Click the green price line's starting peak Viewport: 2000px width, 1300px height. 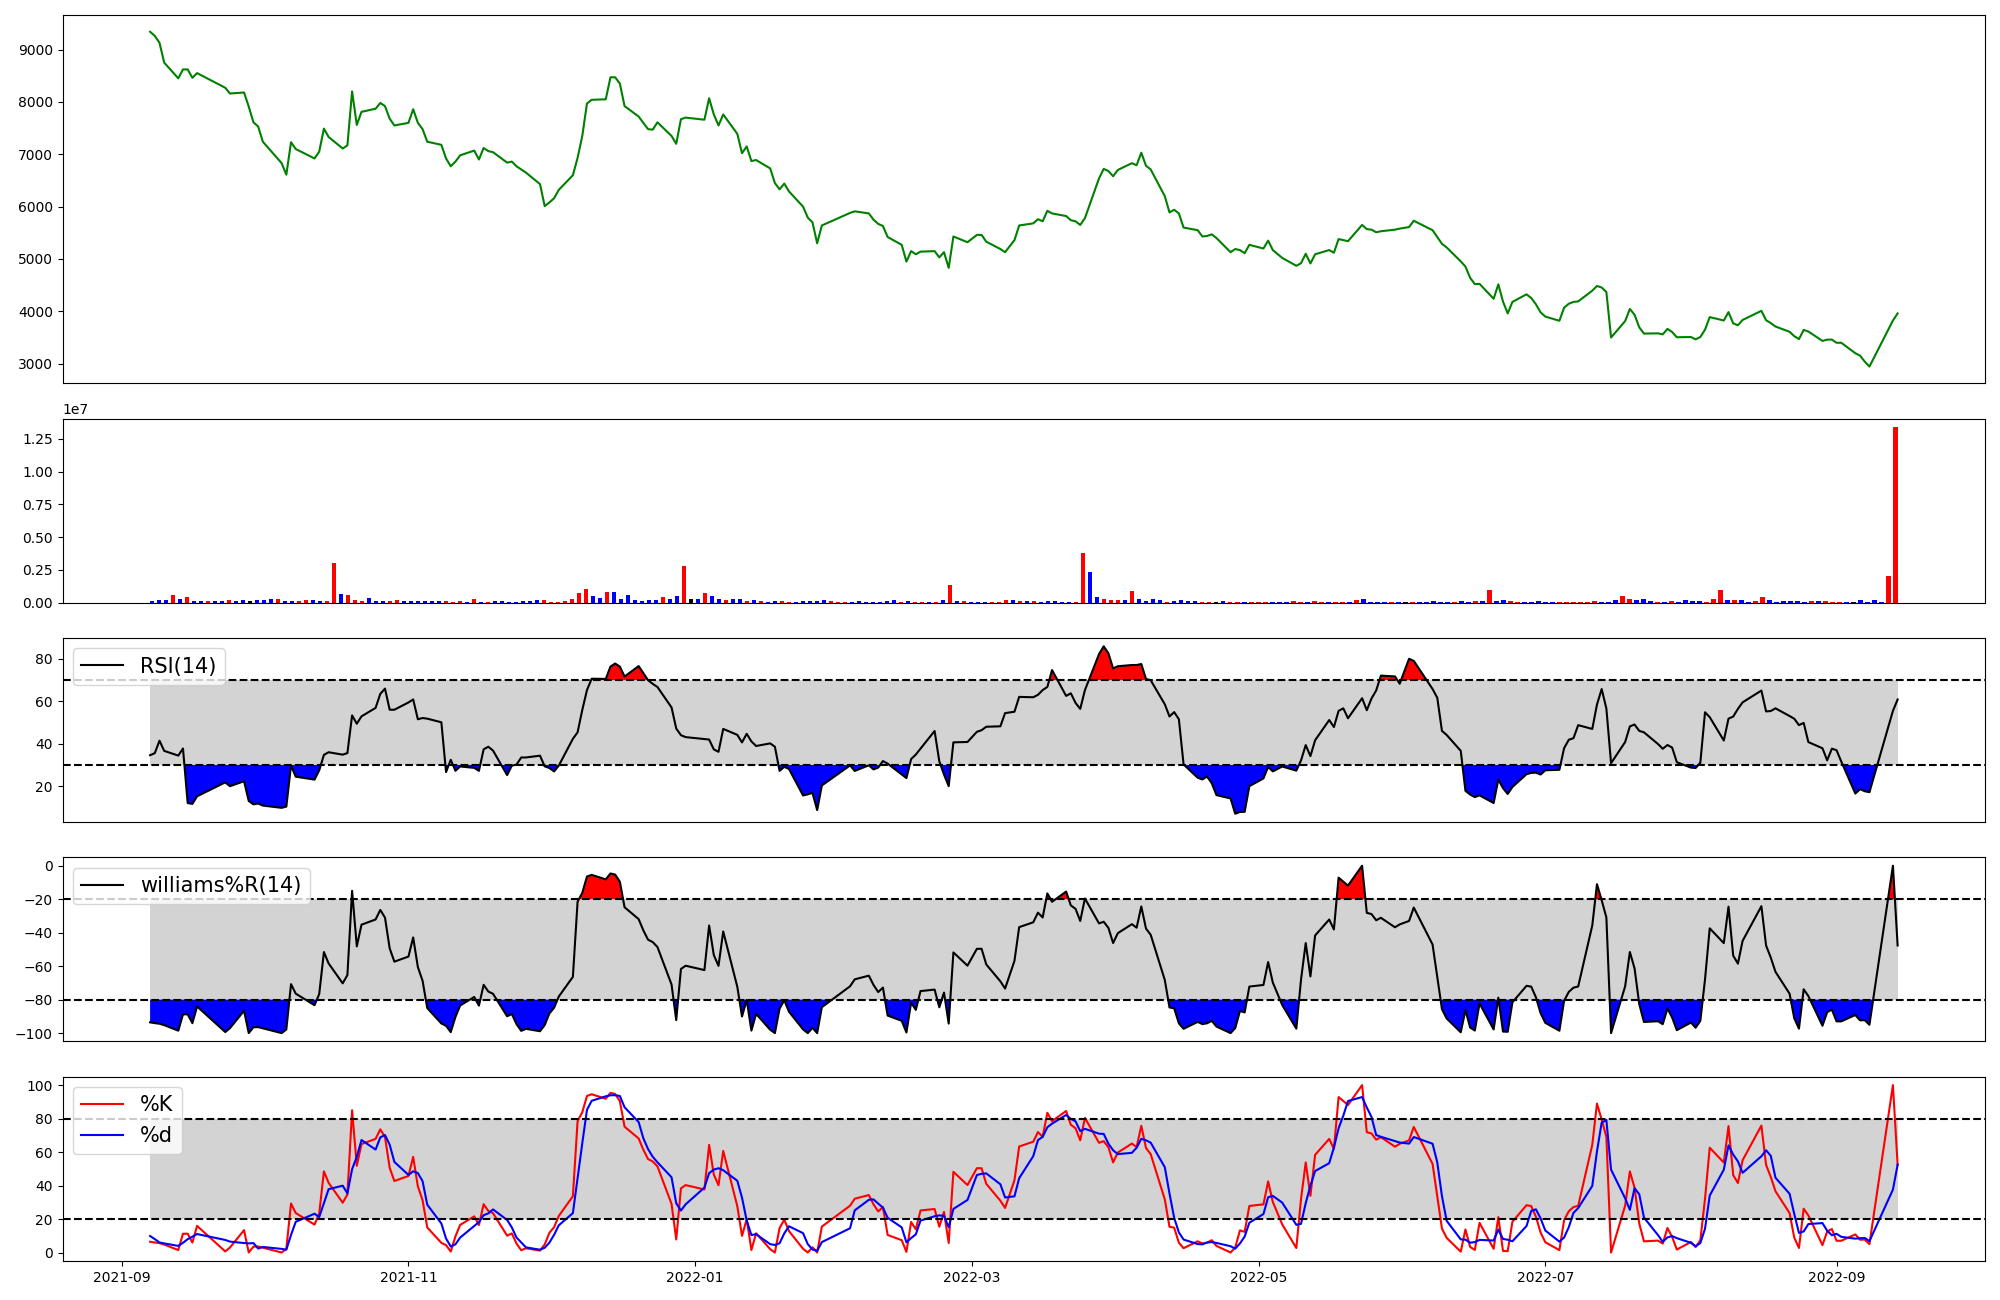[x=150, y=32]
